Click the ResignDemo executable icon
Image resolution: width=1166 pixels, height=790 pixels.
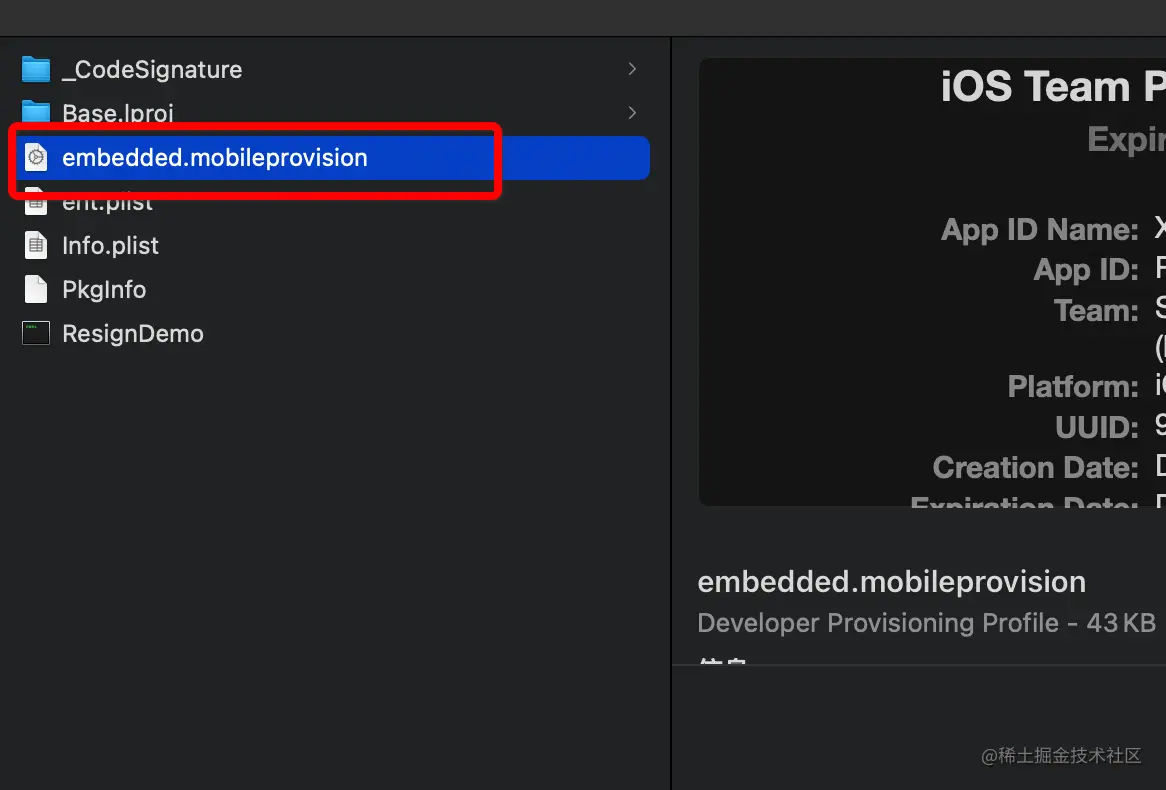pos(36,333)
